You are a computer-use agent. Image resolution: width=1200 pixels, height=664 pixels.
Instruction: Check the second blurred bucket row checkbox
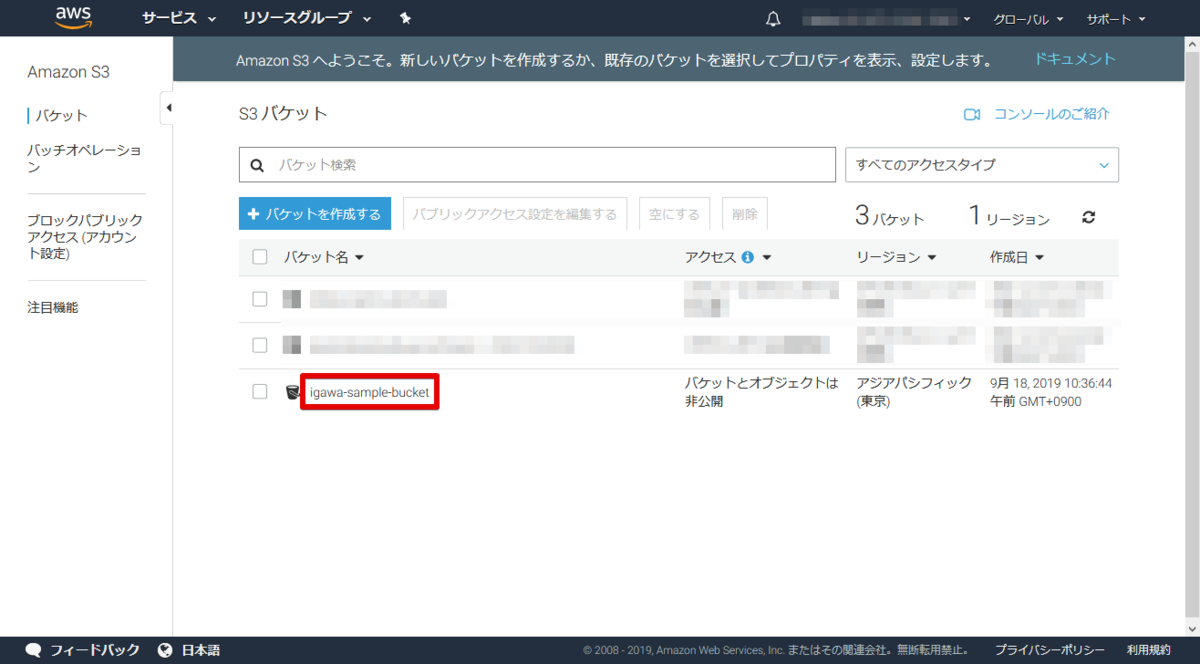260,345
